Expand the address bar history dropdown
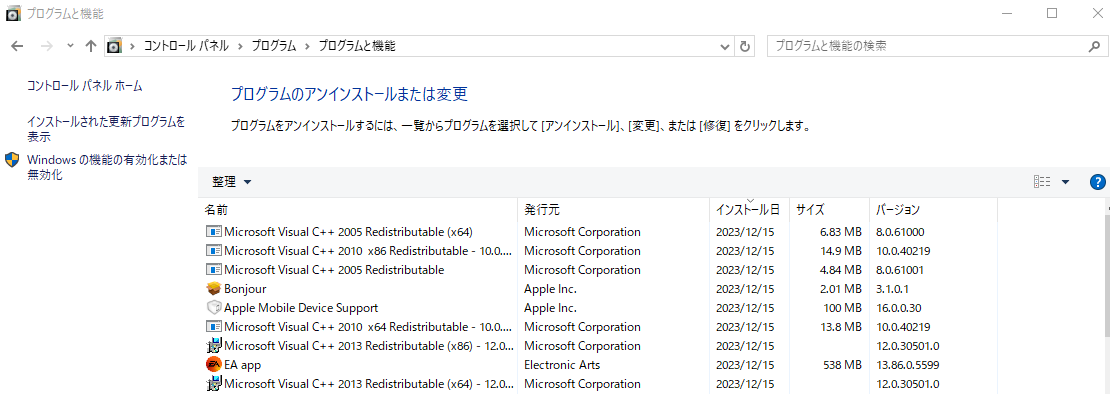Viewport: 1110px width, 394px height. tap(725, 46)
